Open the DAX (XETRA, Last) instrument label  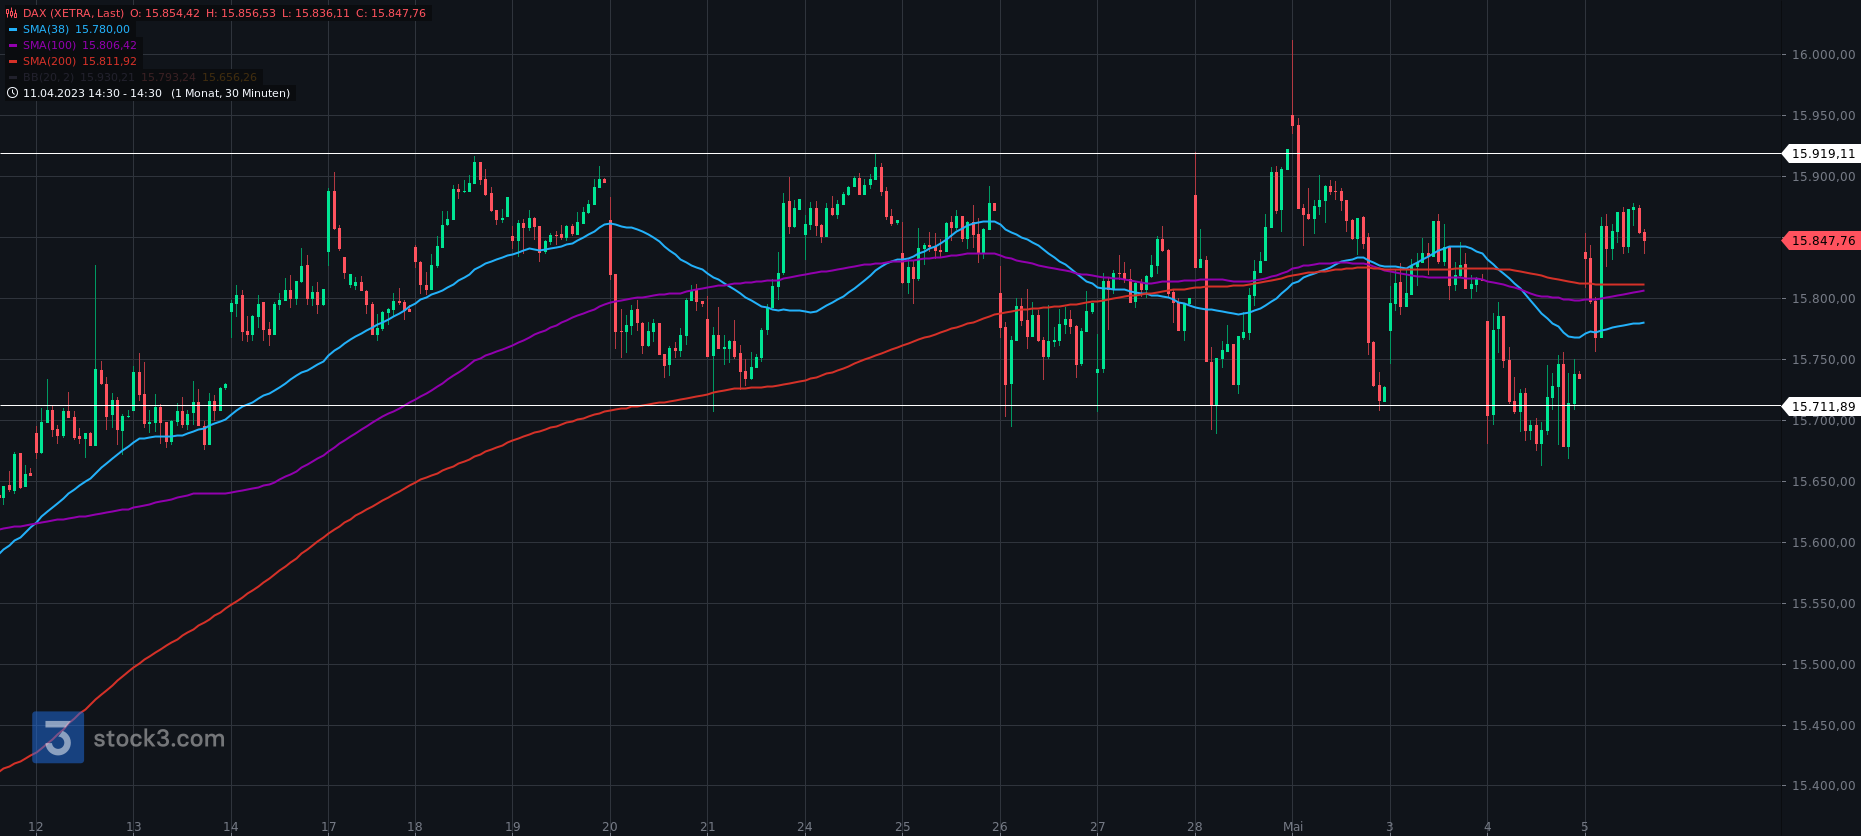click(74, 14)
